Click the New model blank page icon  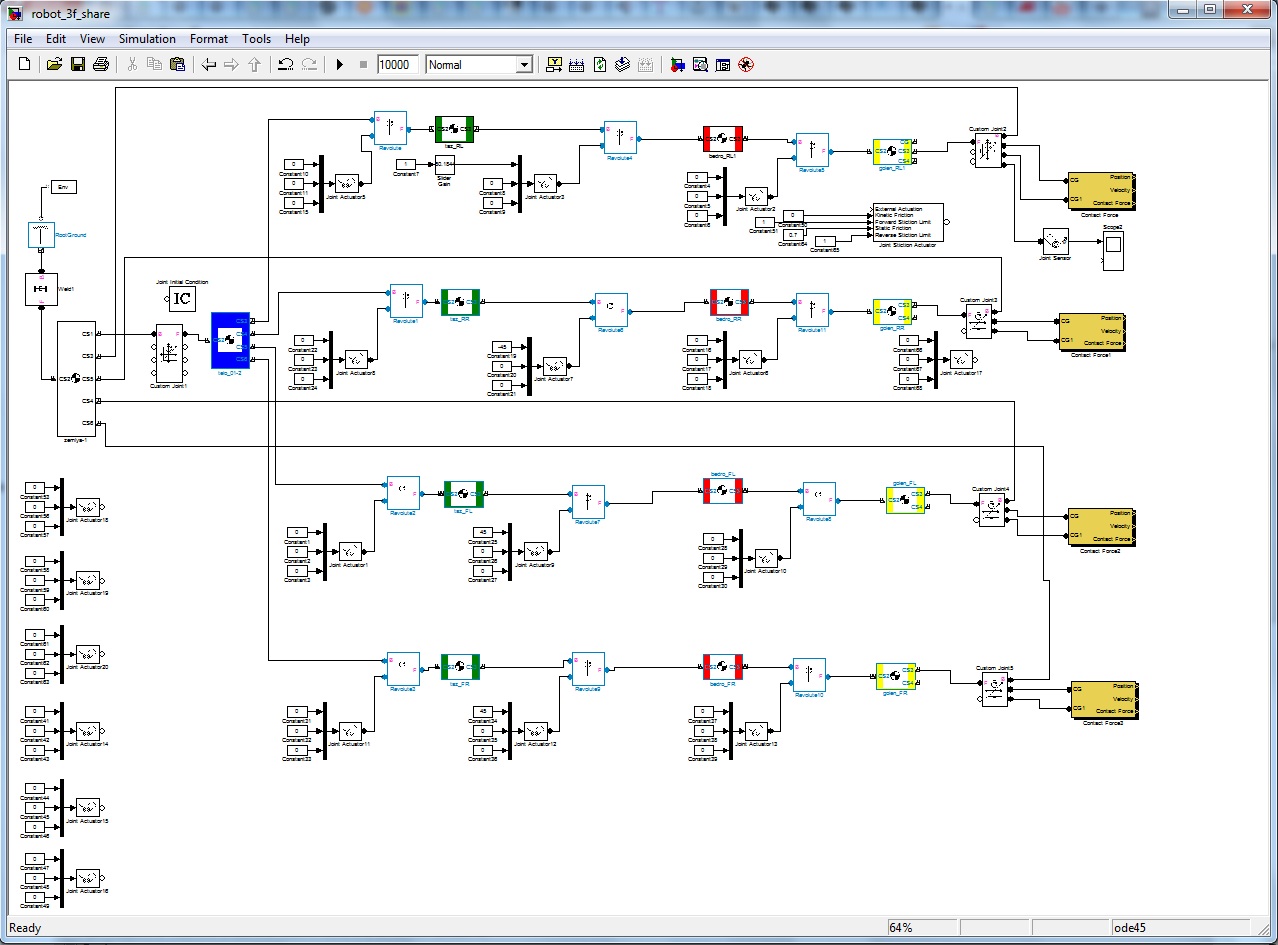click(x=25, y=65)
